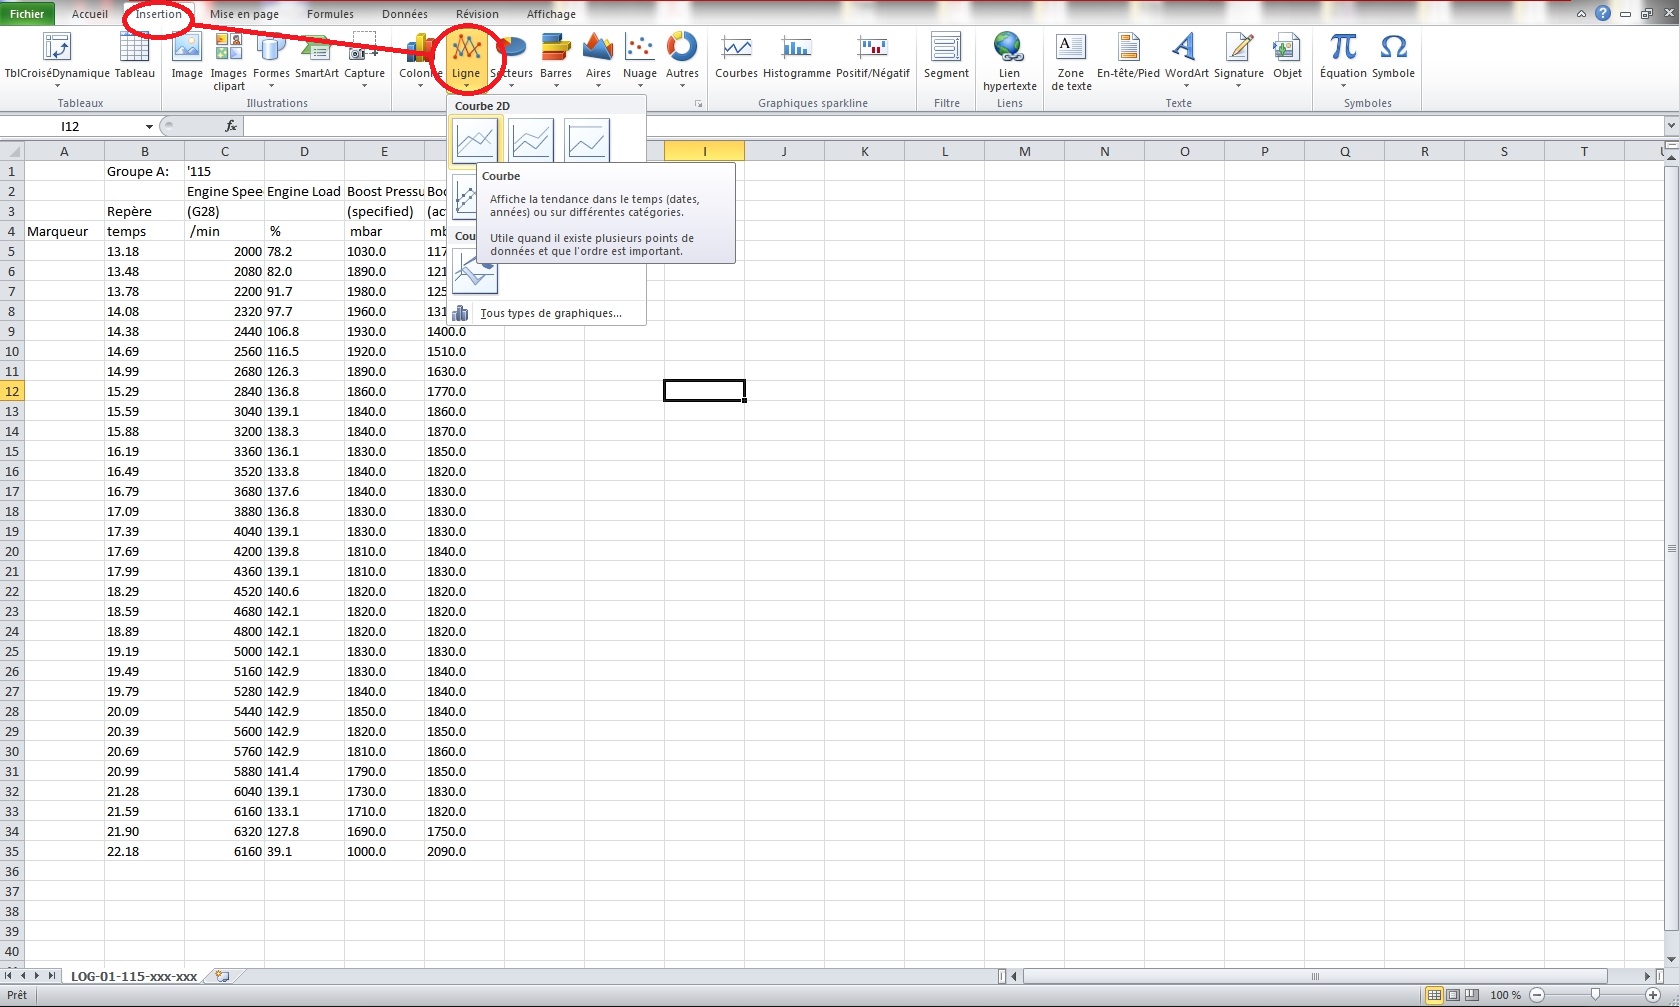Screen dimensions: 1679x1007
Task: Click the zoom slider in status bar
Action: 1595,995
